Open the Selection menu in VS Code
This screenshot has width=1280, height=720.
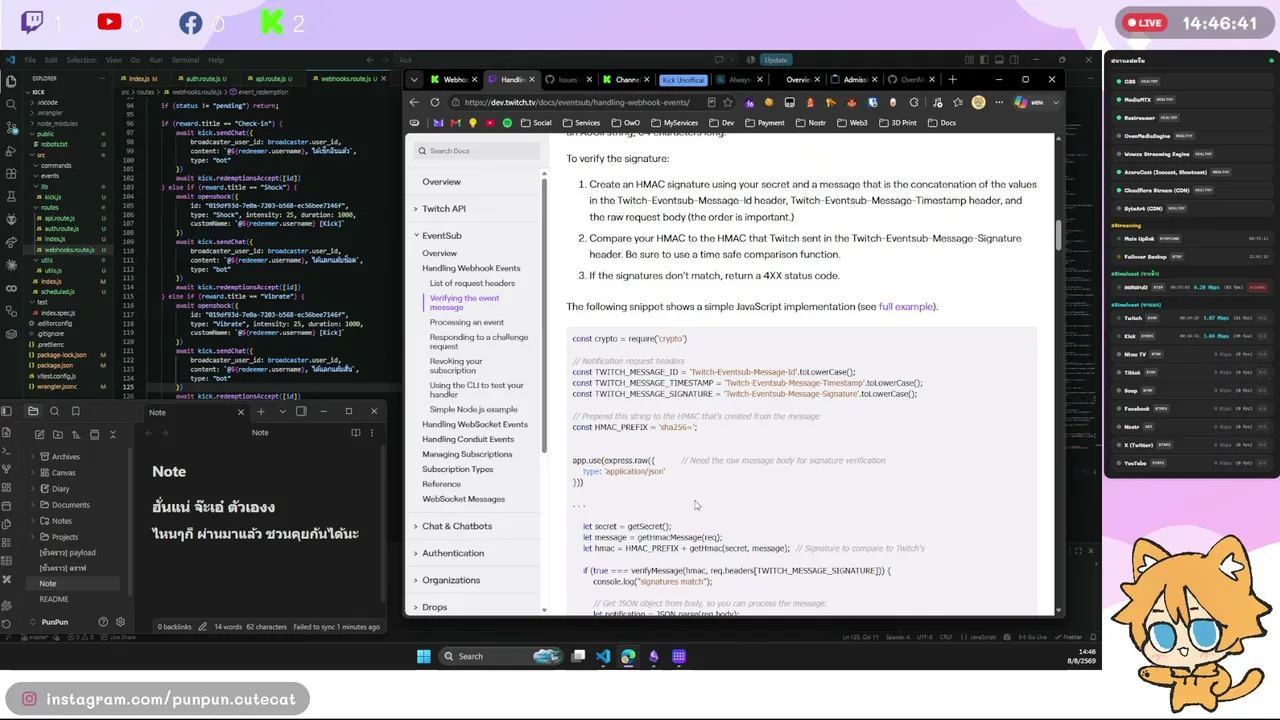82,60
